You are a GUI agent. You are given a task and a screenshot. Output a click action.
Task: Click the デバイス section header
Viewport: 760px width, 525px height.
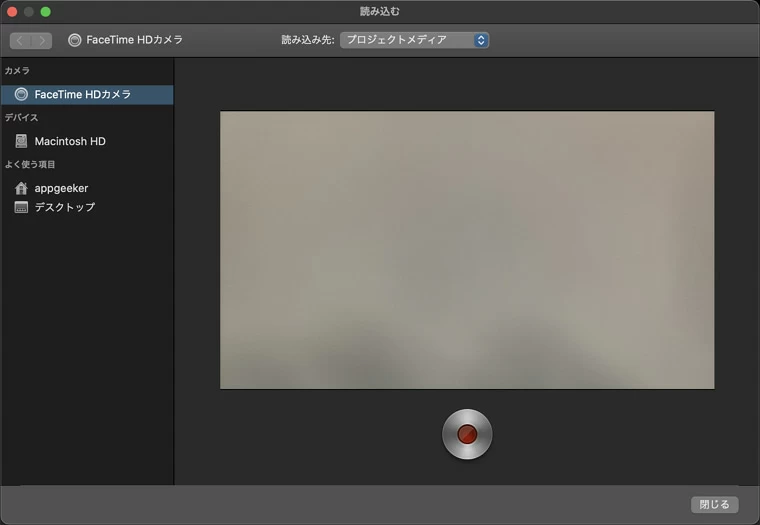21,118
